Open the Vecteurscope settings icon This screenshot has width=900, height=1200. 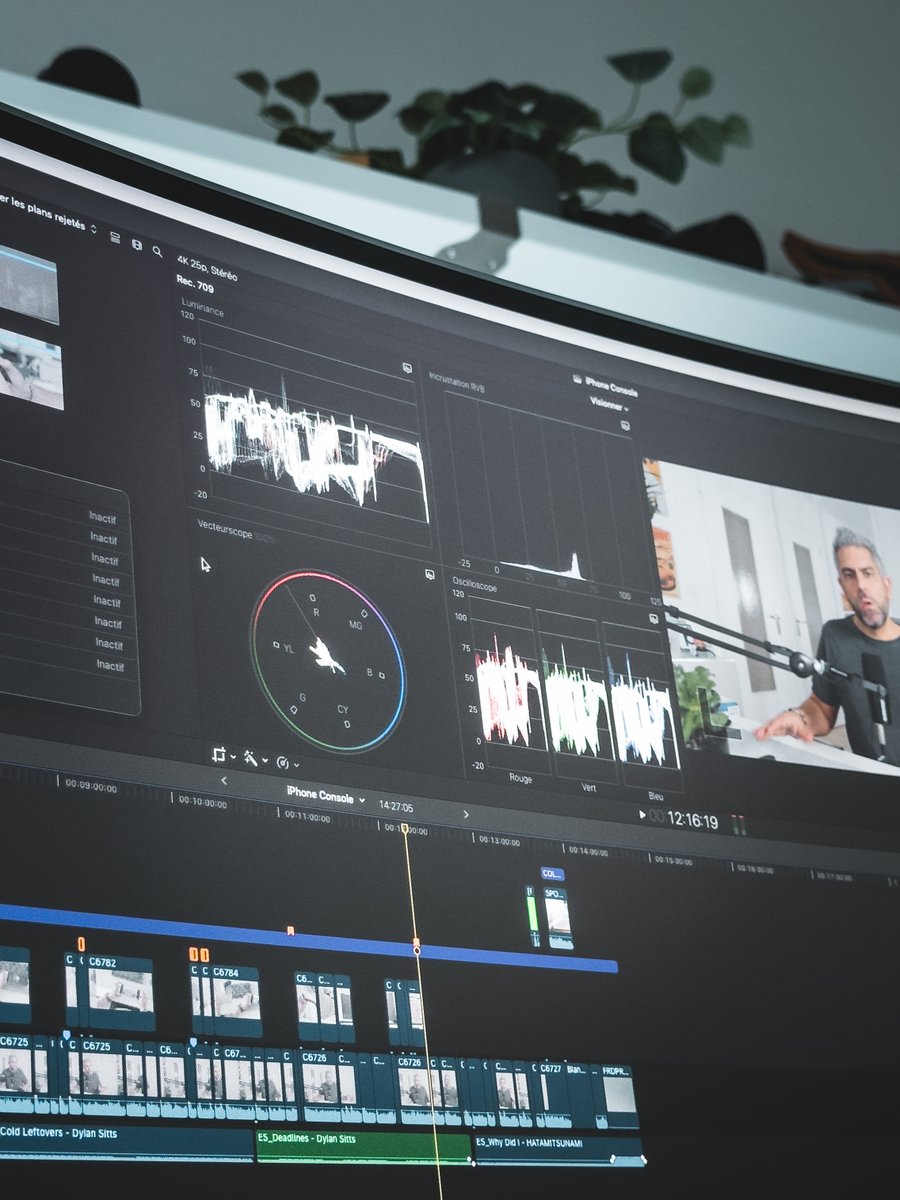click(x=430, y=574)
